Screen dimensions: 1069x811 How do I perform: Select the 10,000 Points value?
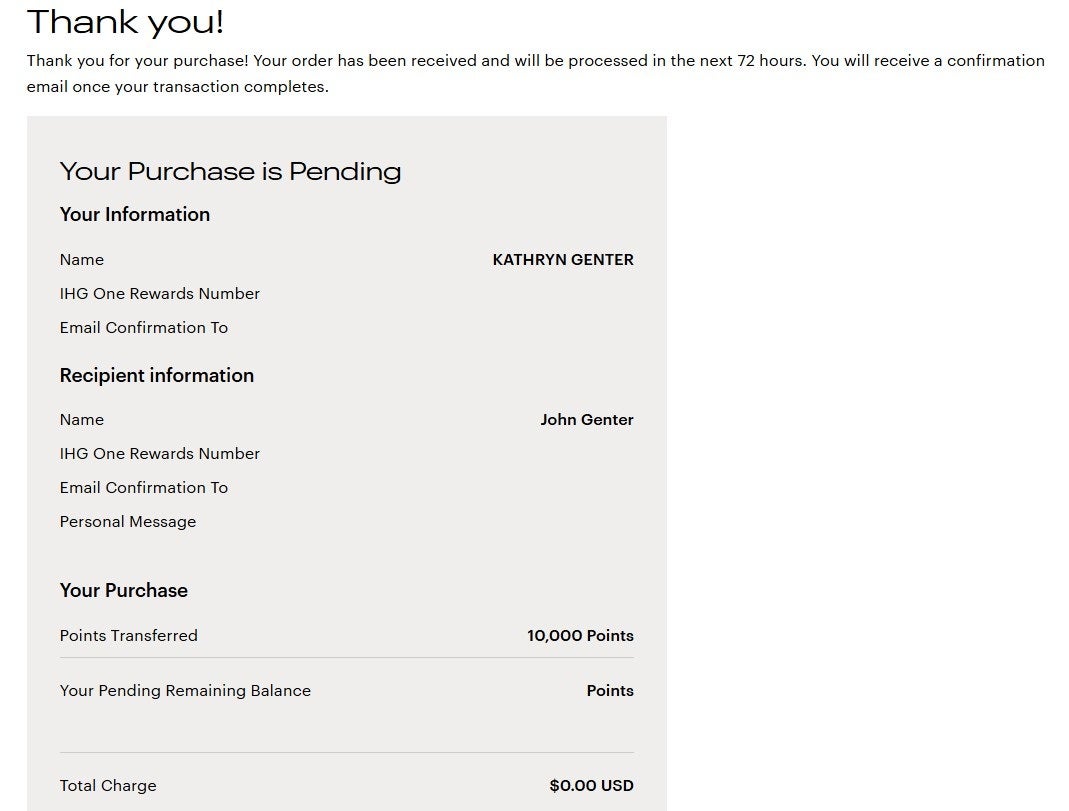[x=580, y=636]
